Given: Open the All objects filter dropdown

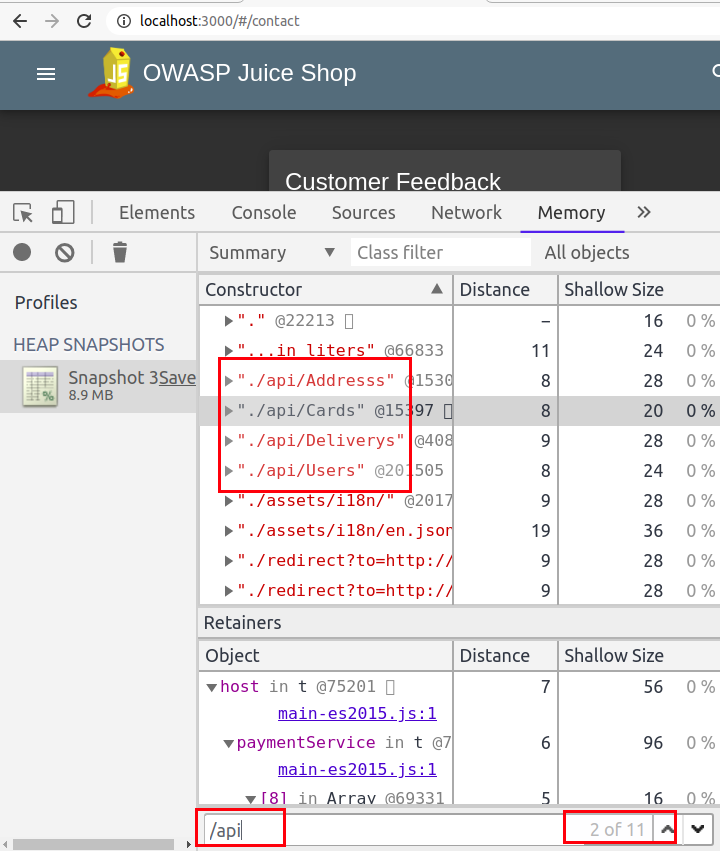Looking at the screenshot, I should click(x=587, y=252).
